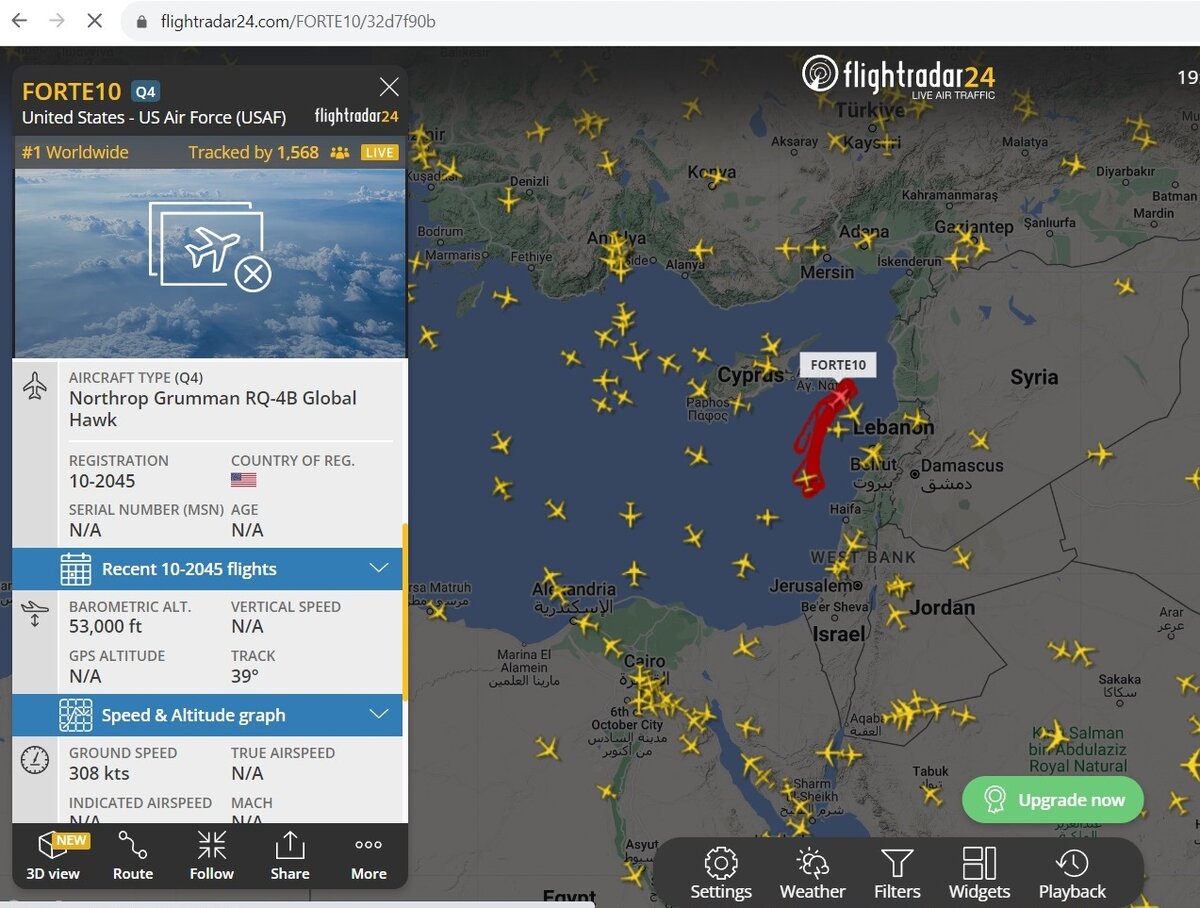1200x908 pixels.
Task: Click the address bar URL
Action: [298, 21]
